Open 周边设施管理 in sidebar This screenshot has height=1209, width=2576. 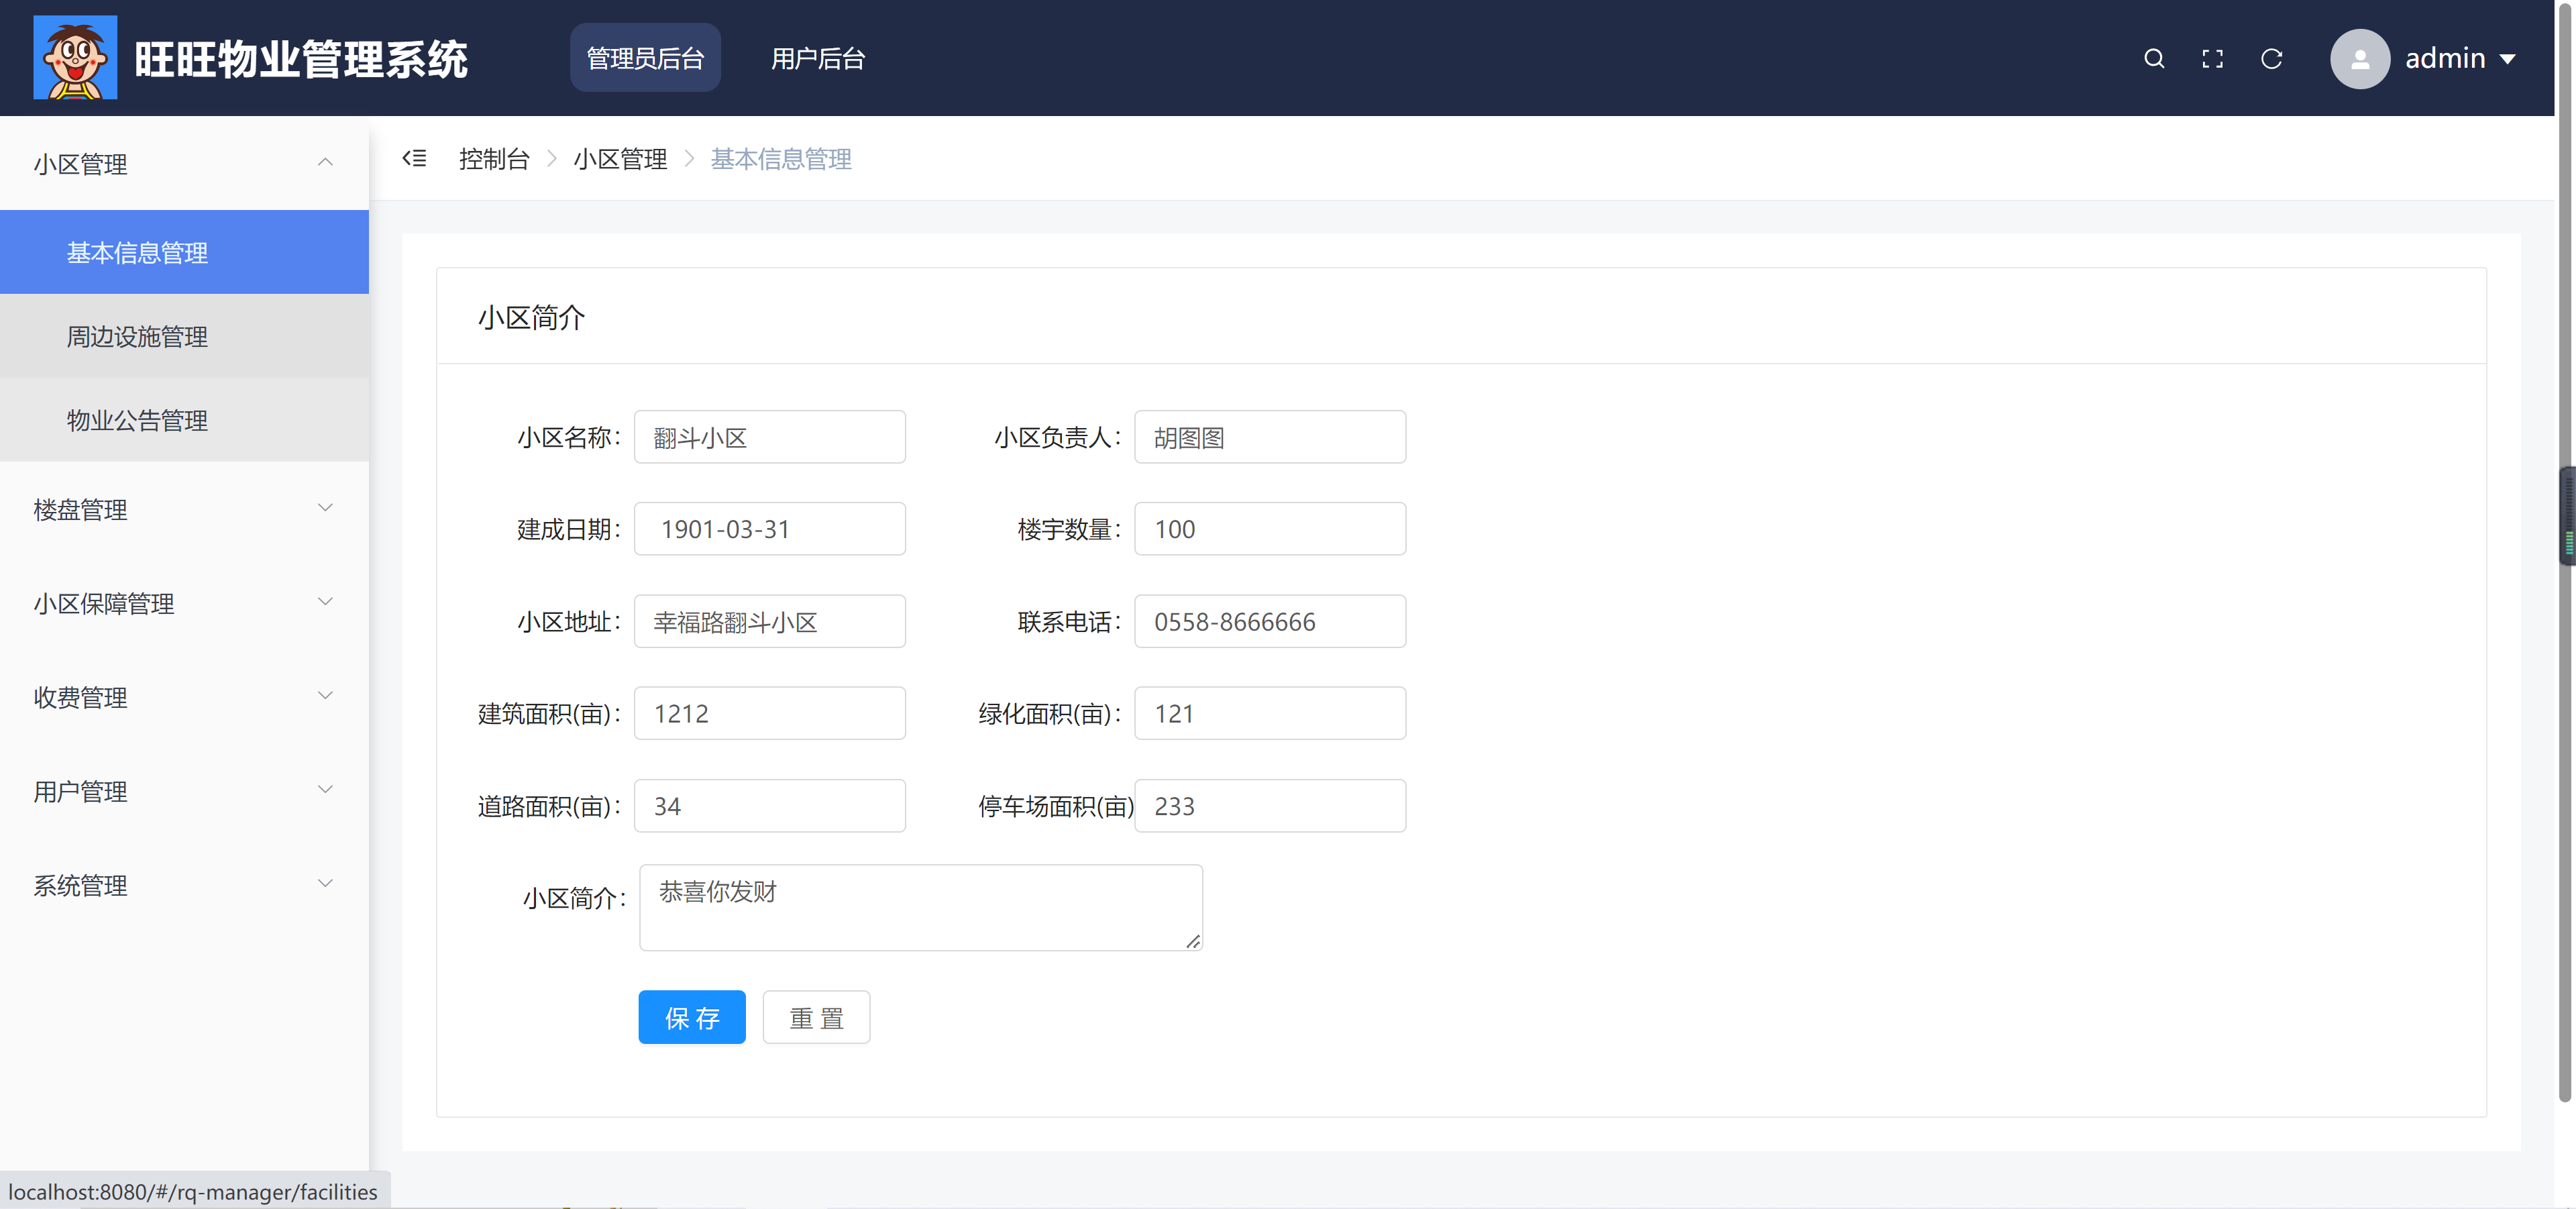[x=137, y=336]
